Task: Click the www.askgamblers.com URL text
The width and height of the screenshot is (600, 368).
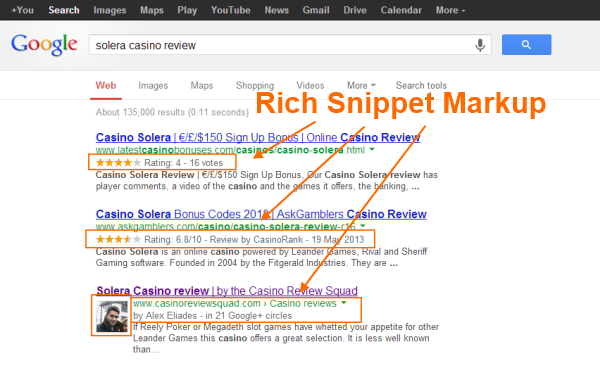Action: [x=225, y=226]
